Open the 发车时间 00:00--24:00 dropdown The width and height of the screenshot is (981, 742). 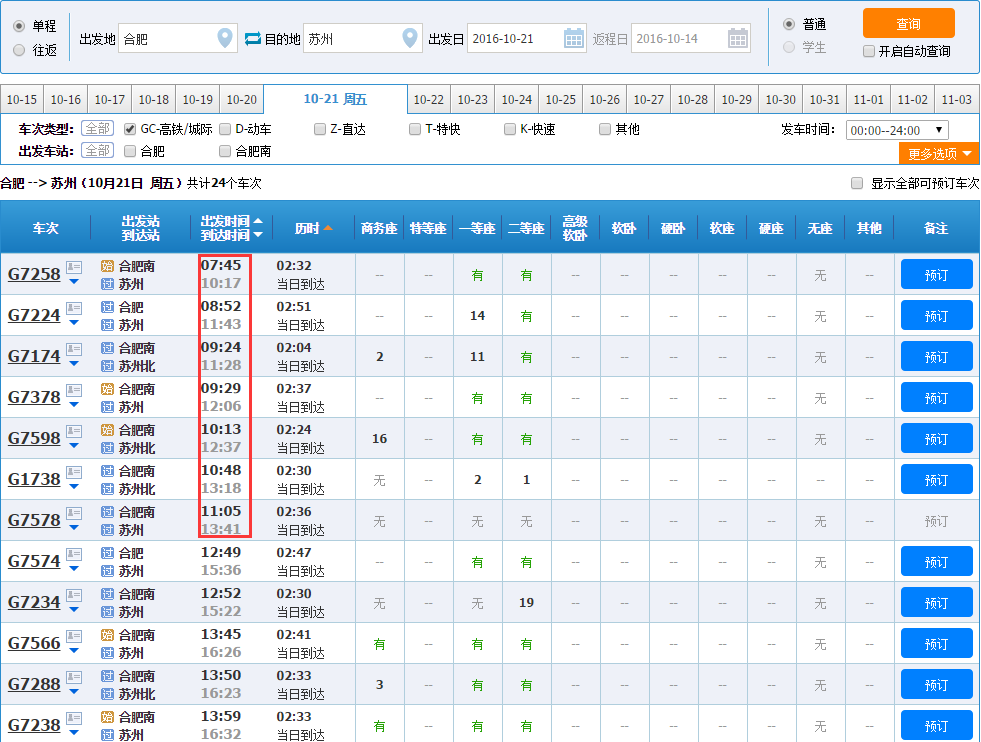[x=897, y=130]
